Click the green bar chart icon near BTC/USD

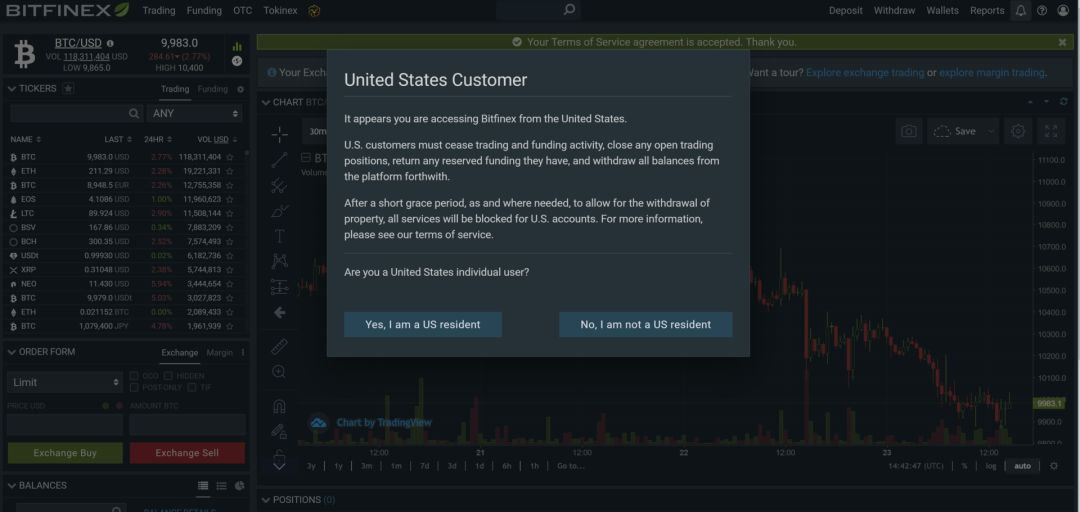237,46
